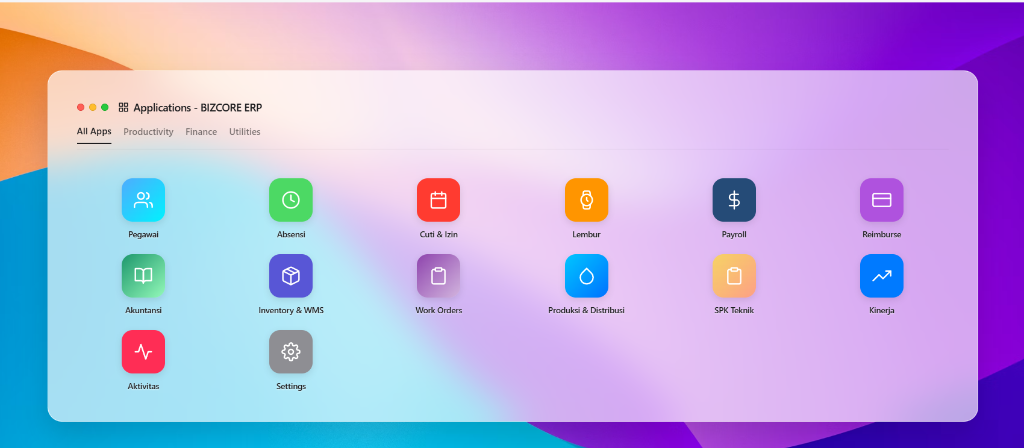This screenshot has height=448, width=1024.
Task: Maximize the window with the green button
Action: point(104,108)
